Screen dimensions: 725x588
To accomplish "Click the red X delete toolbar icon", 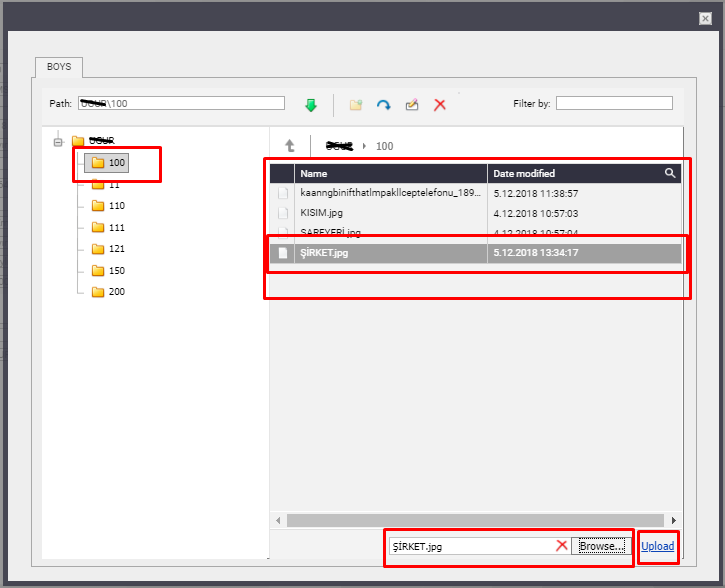I will click(439, 104).
